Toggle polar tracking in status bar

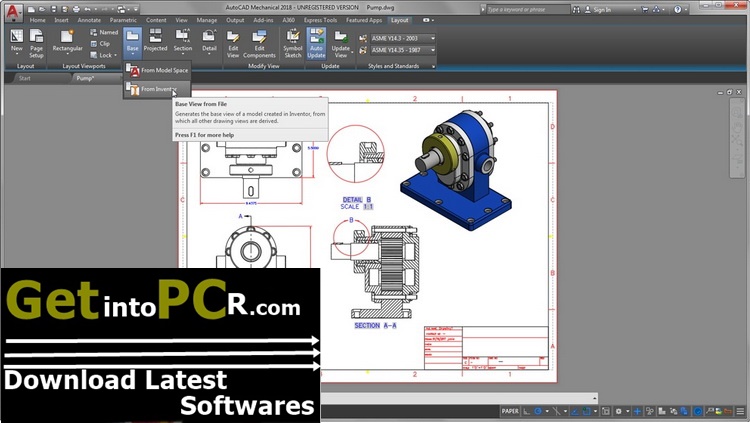[538, 411]
